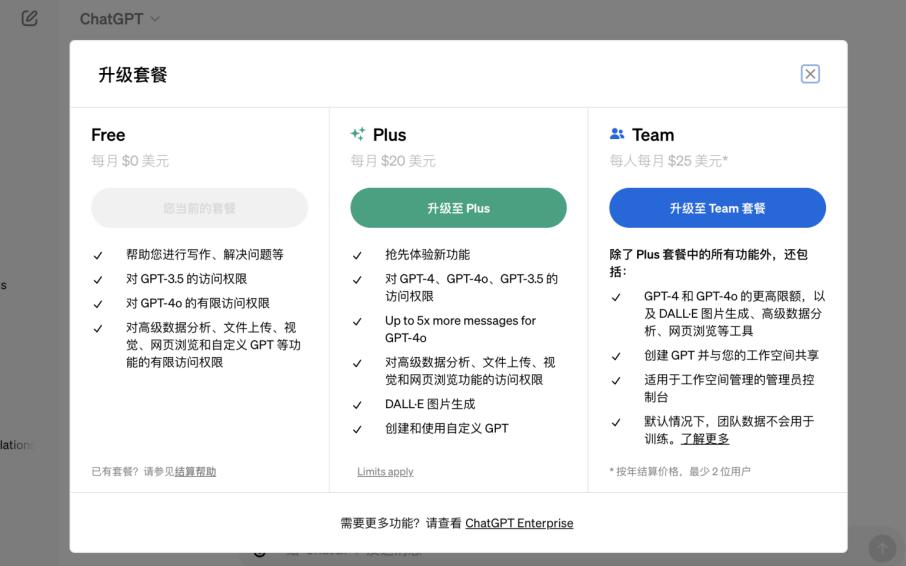Click the checkmark beside DALL·E 图片生成
Image resolution: width=906 pixels, height=566 pixels.
tap(357, 405)
